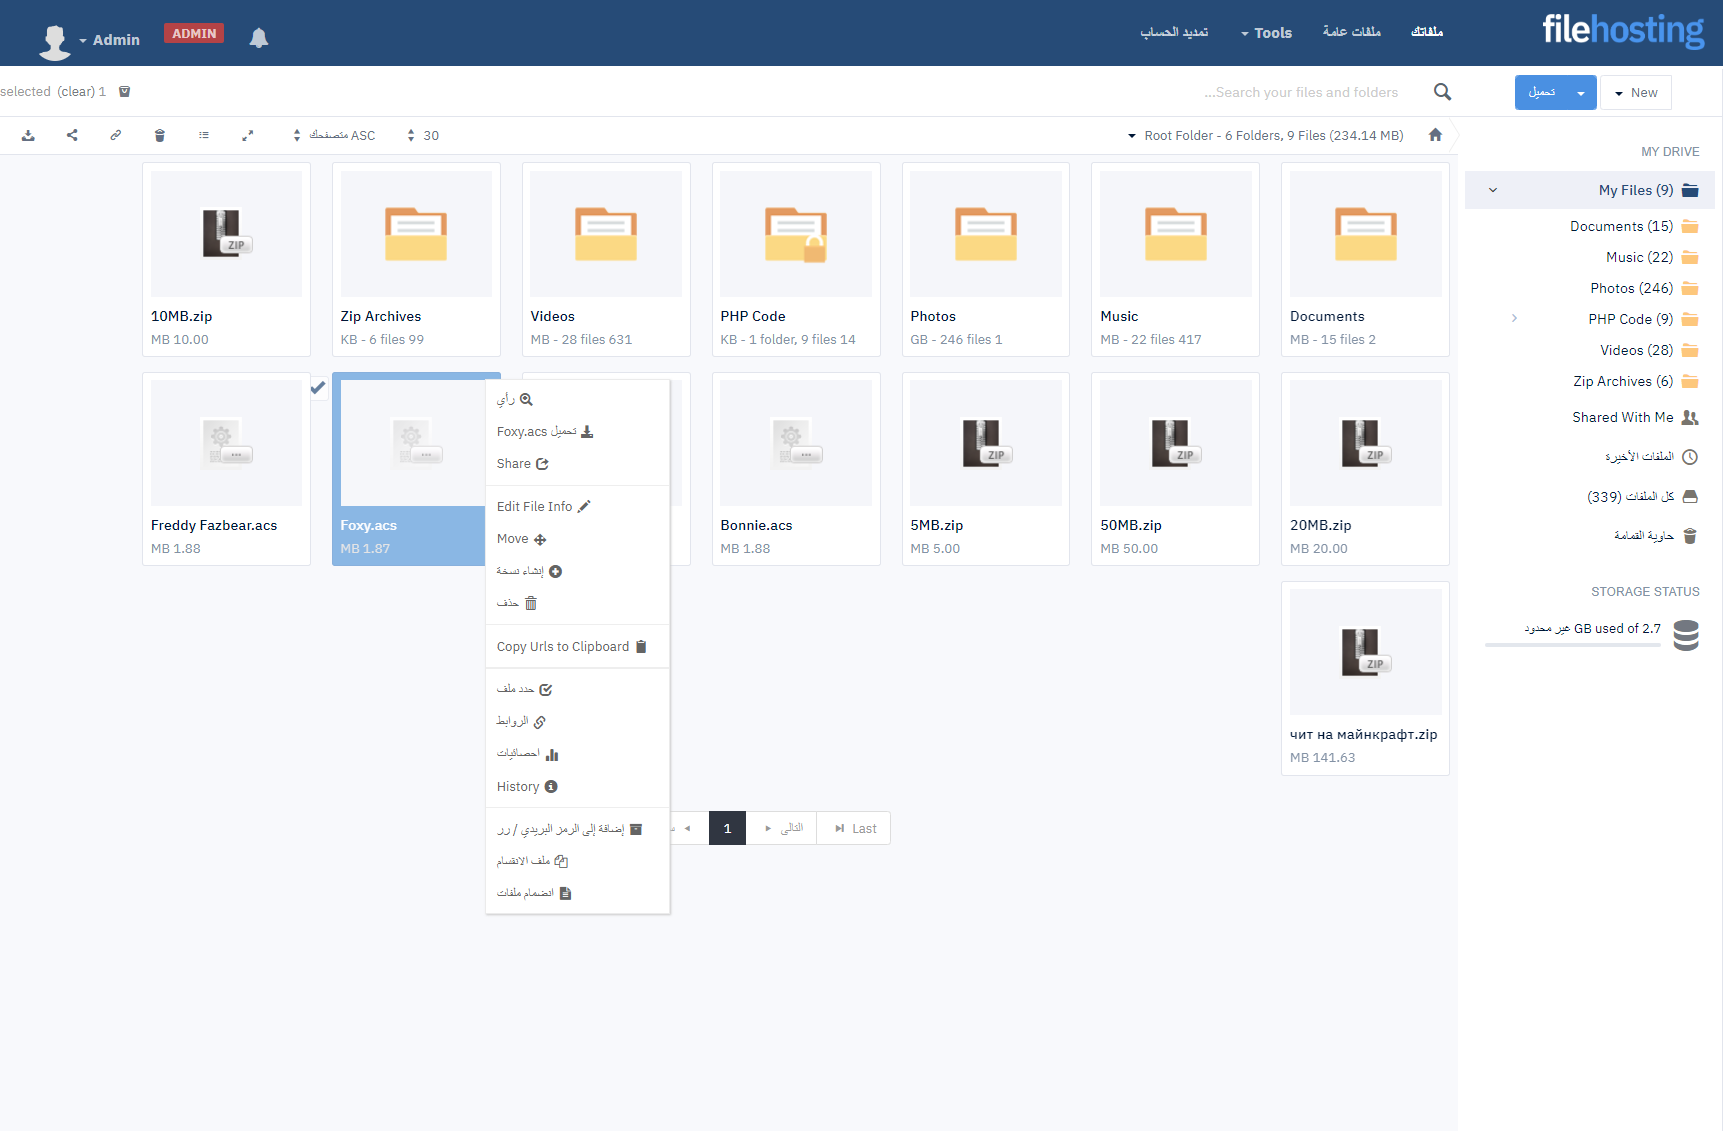Click the search magnifier icon
Image resolution: width=1723 pixels, height=1131 pixels.
tap(1442, 92)
